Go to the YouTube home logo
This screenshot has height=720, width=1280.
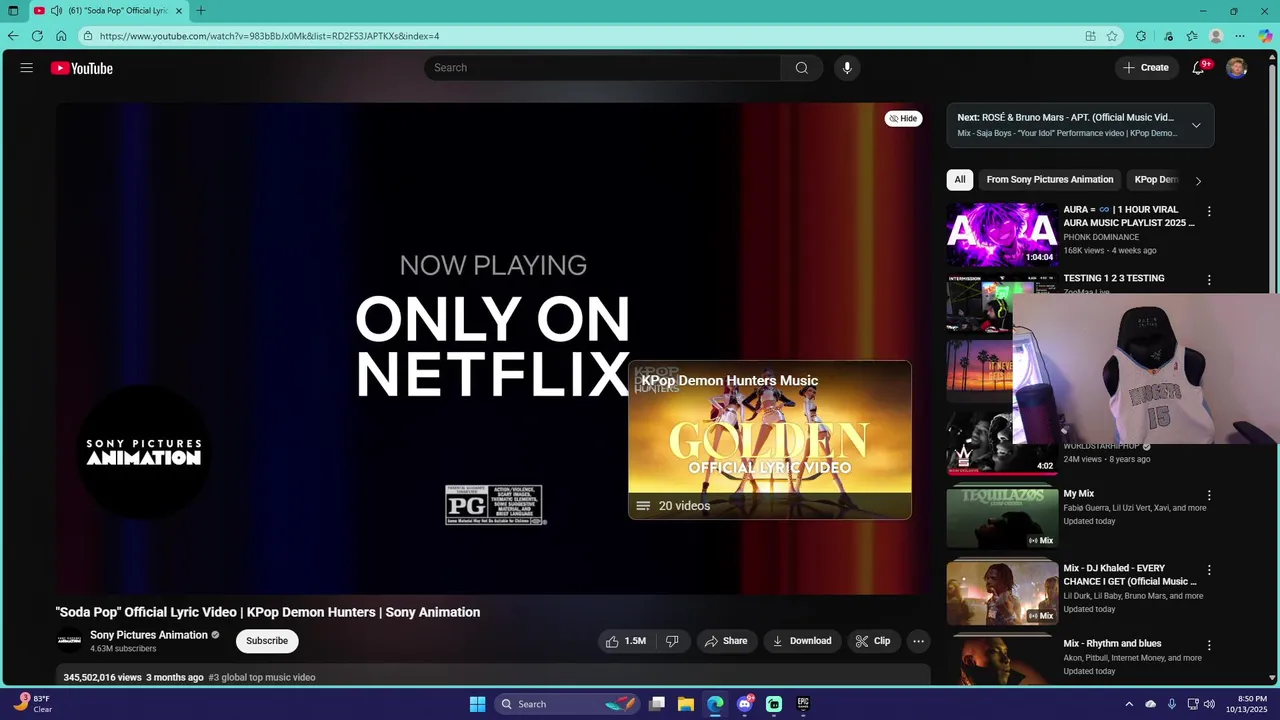click(x=82, y=68)
